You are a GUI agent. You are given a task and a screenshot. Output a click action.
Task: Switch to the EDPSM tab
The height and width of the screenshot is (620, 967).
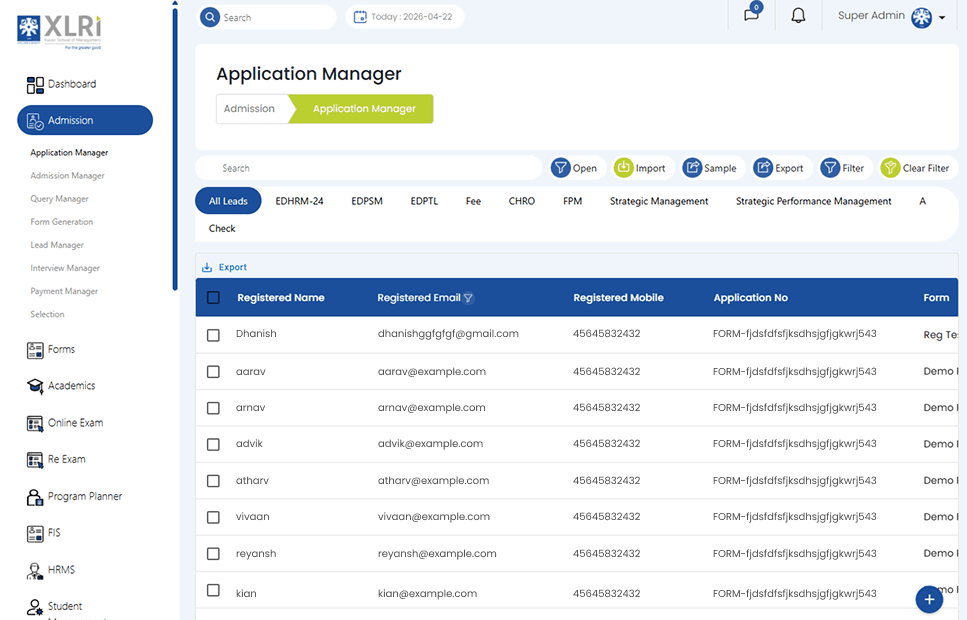(367, 201)
